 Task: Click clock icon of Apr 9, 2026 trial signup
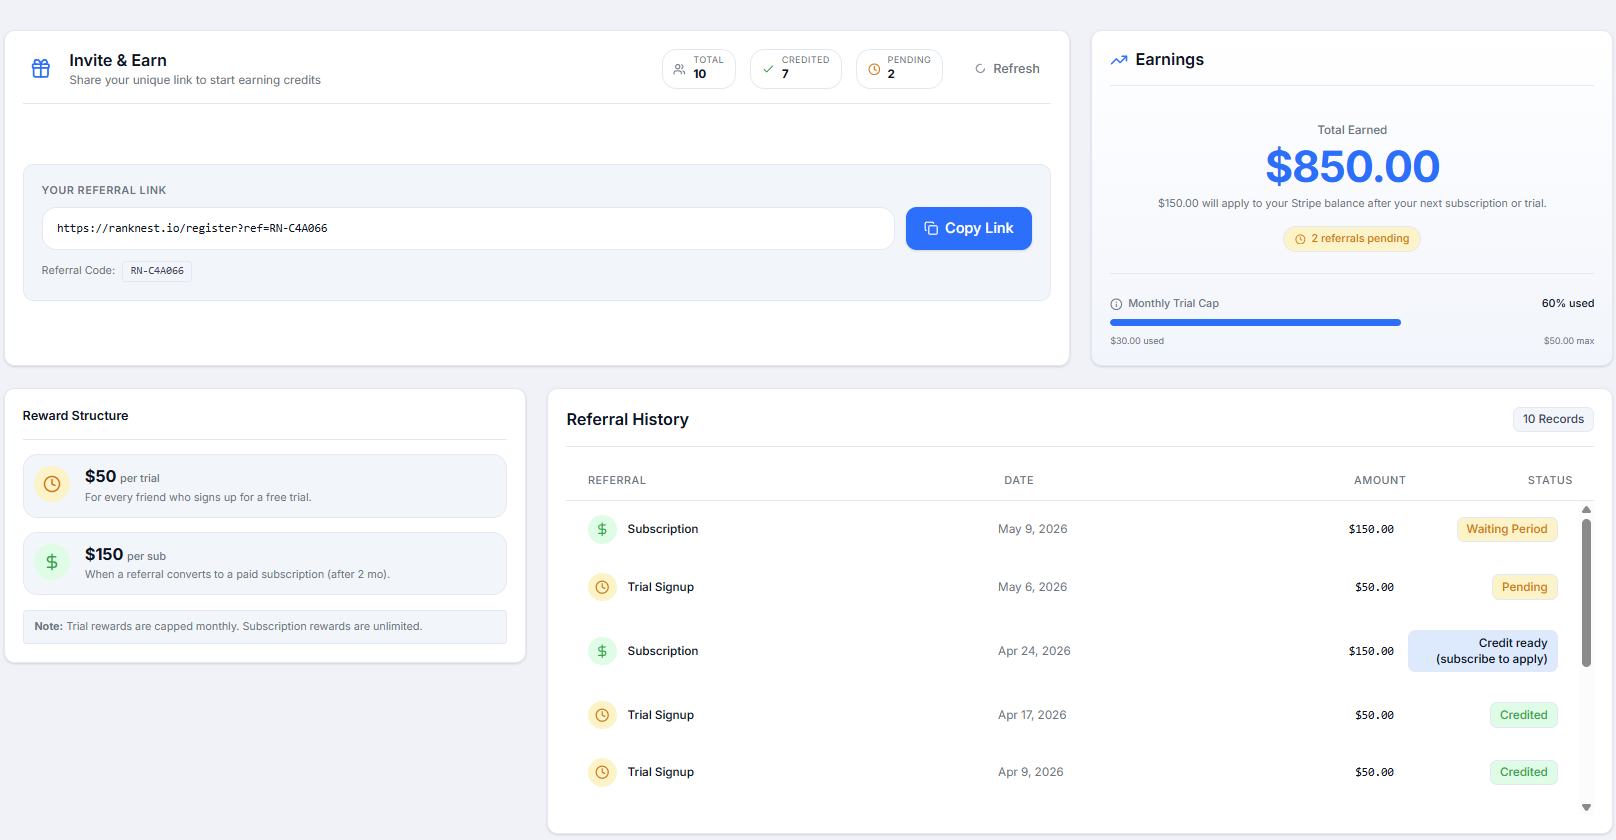(602, 772)
